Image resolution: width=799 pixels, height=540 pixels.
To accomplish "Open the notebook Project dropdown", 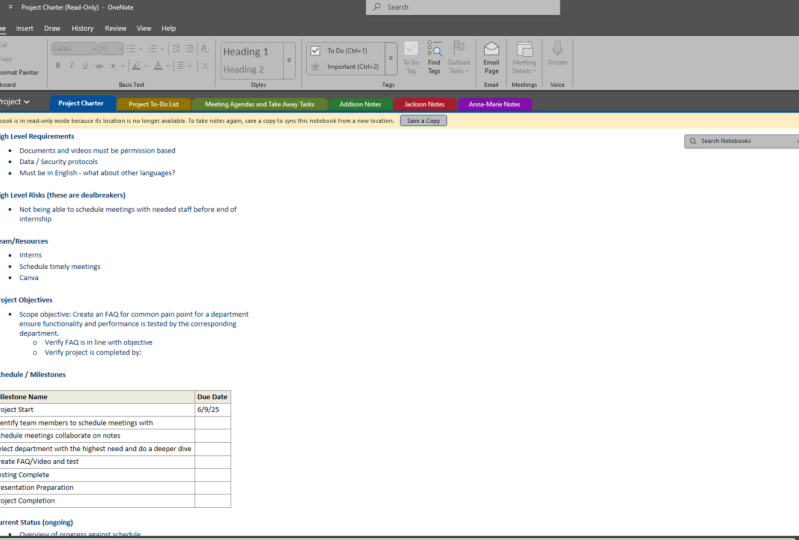I will (14, 102).
